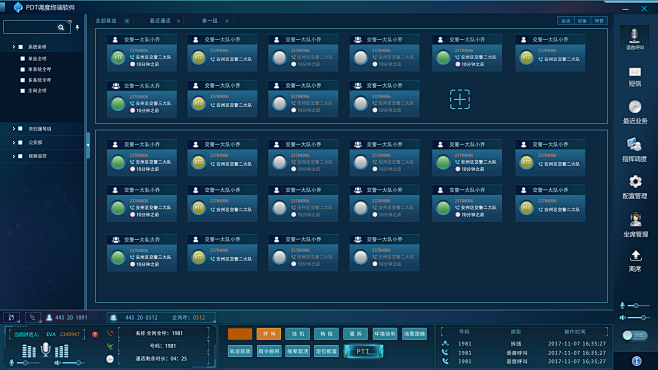Image resolution: width=658 pixels, height=370 pixels.
Task: Click the blue info icon at bottom right
Action: point(637,361)
